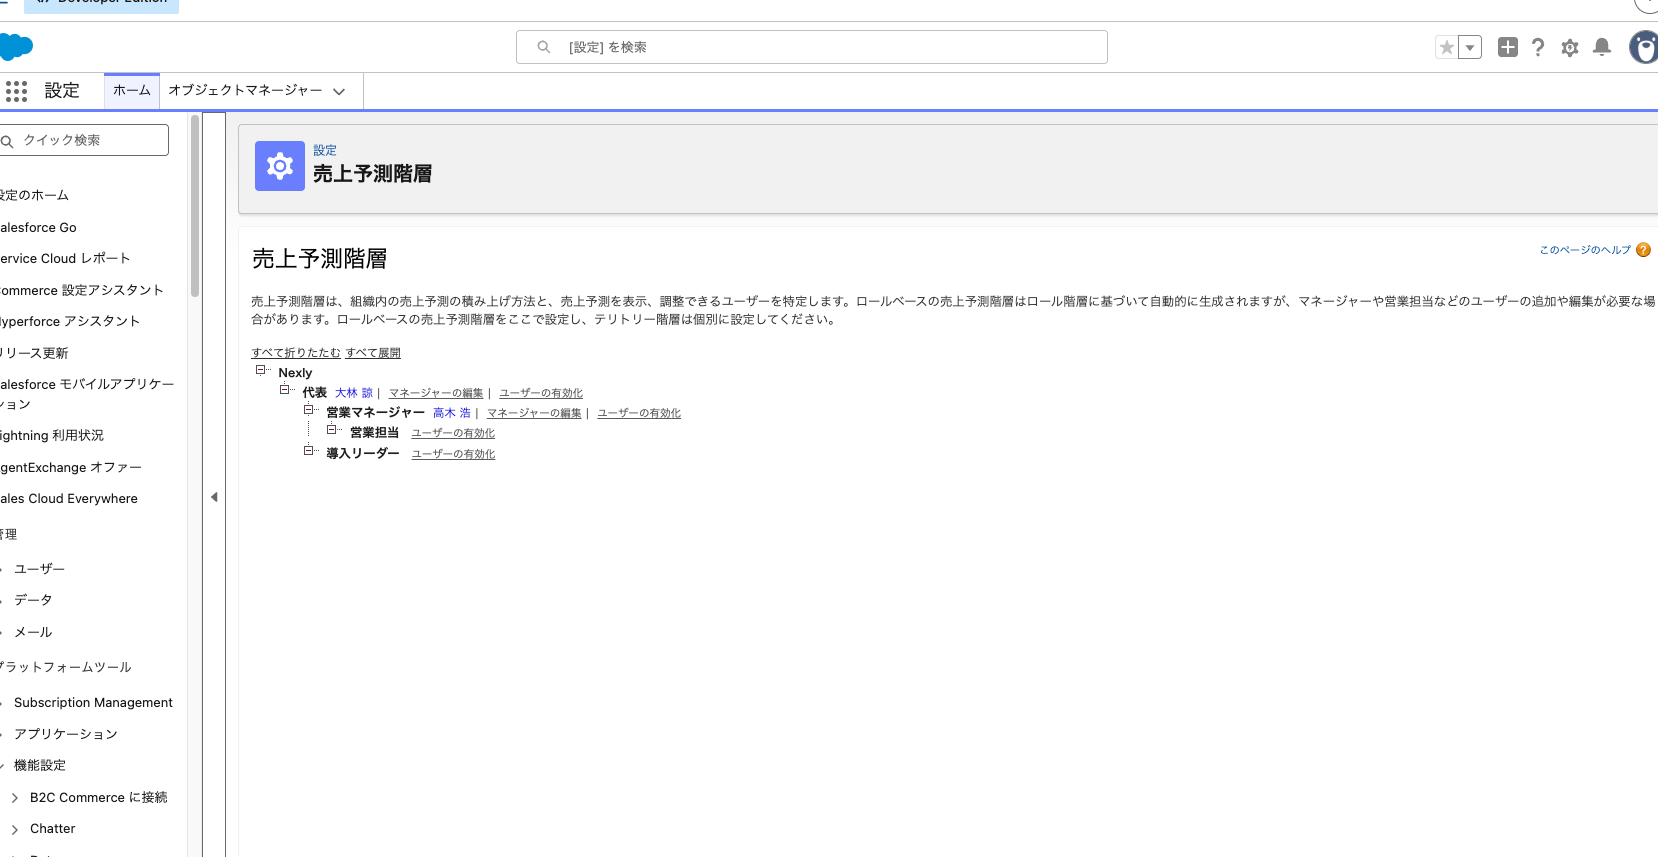Open Salesforce モバイルアプリケーション in the sidebar
Screen dimensions: 1658x857
(87, 394)
